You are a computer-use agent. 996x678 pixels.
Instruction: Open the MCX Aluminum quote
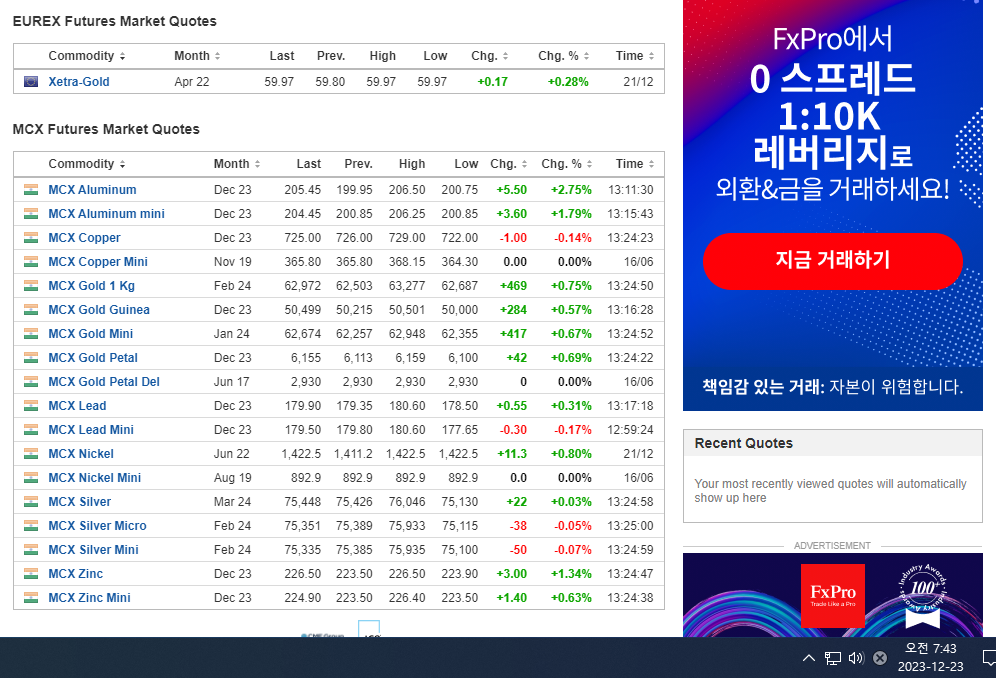[92, 189]
